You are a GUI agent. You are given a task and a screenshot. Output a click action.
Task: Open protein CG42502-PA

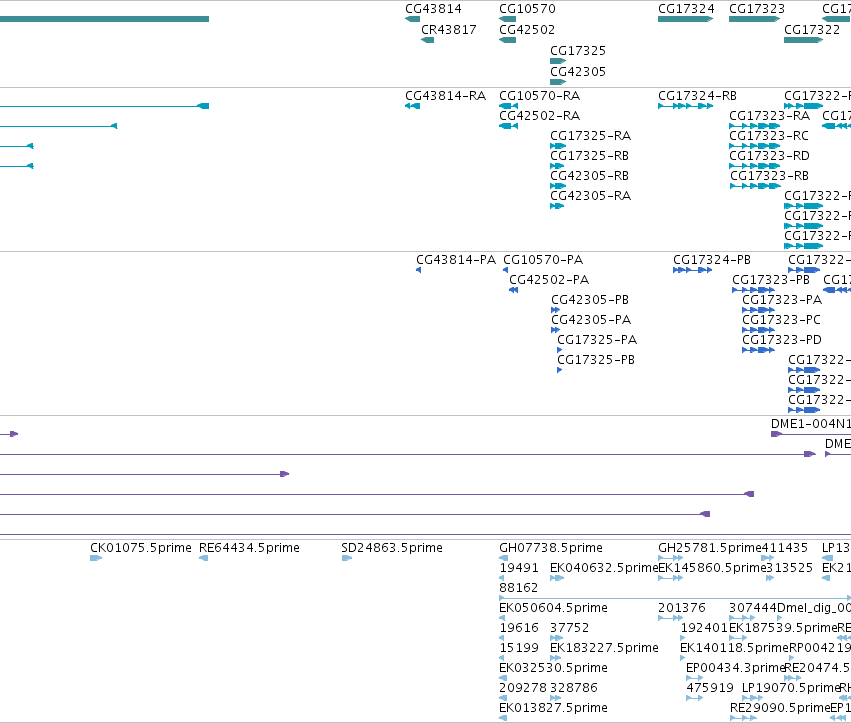549,281
